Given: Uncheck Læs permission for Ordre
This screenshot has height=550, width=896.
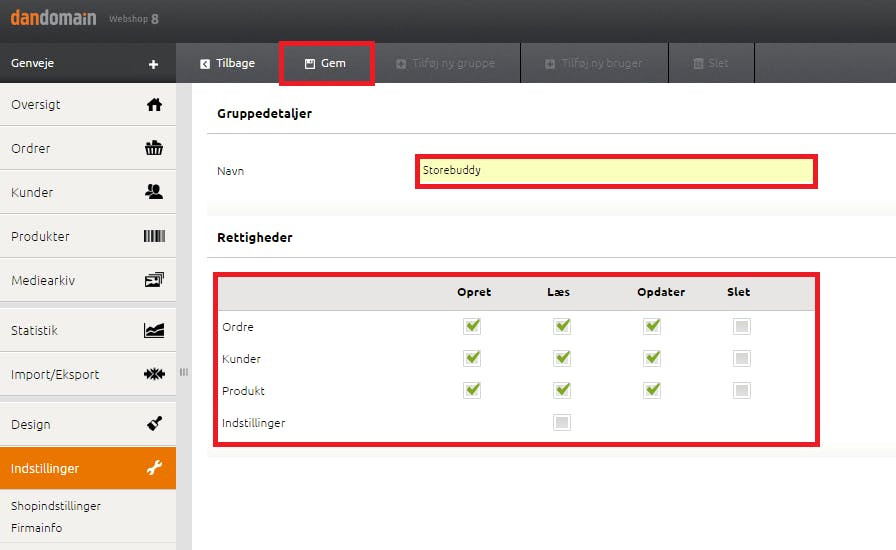Looking at the screenshot, I should pos(562,326).
